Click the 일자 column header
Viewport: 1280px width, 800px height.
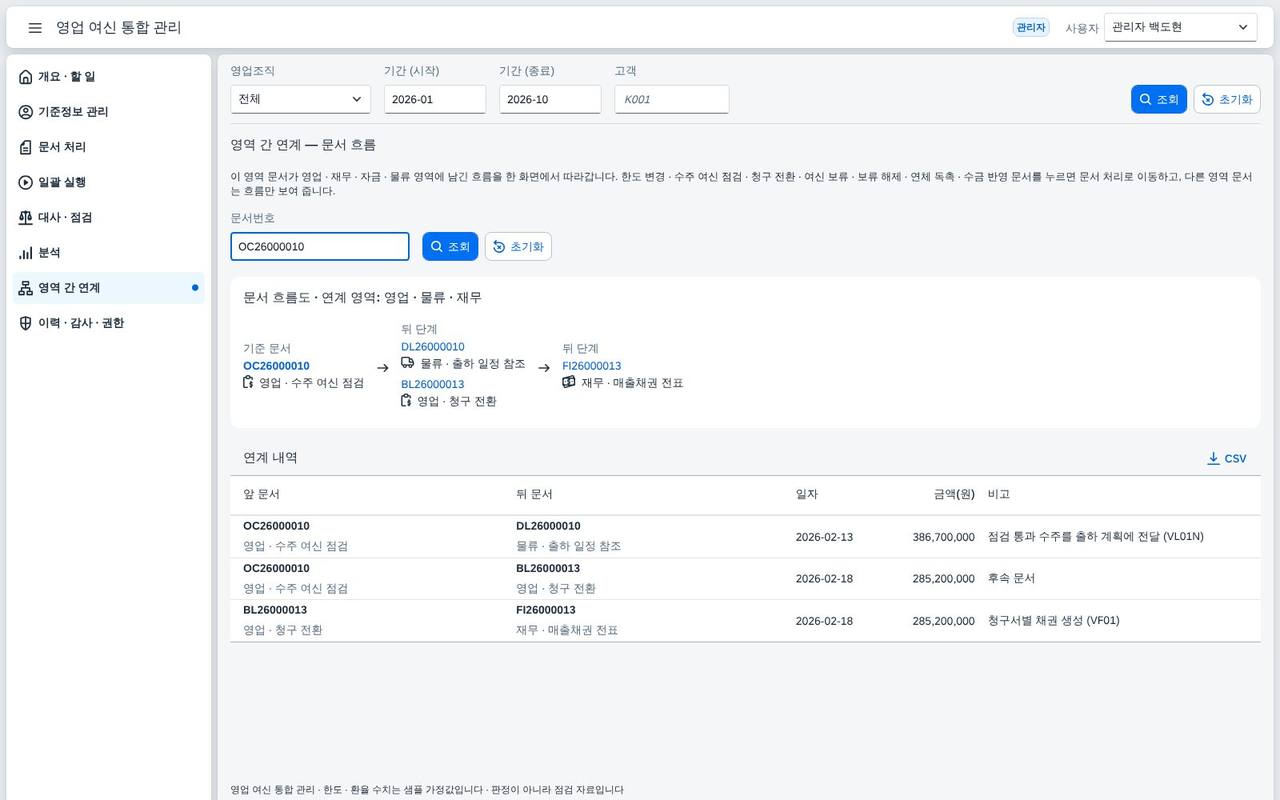click(807, 494)
